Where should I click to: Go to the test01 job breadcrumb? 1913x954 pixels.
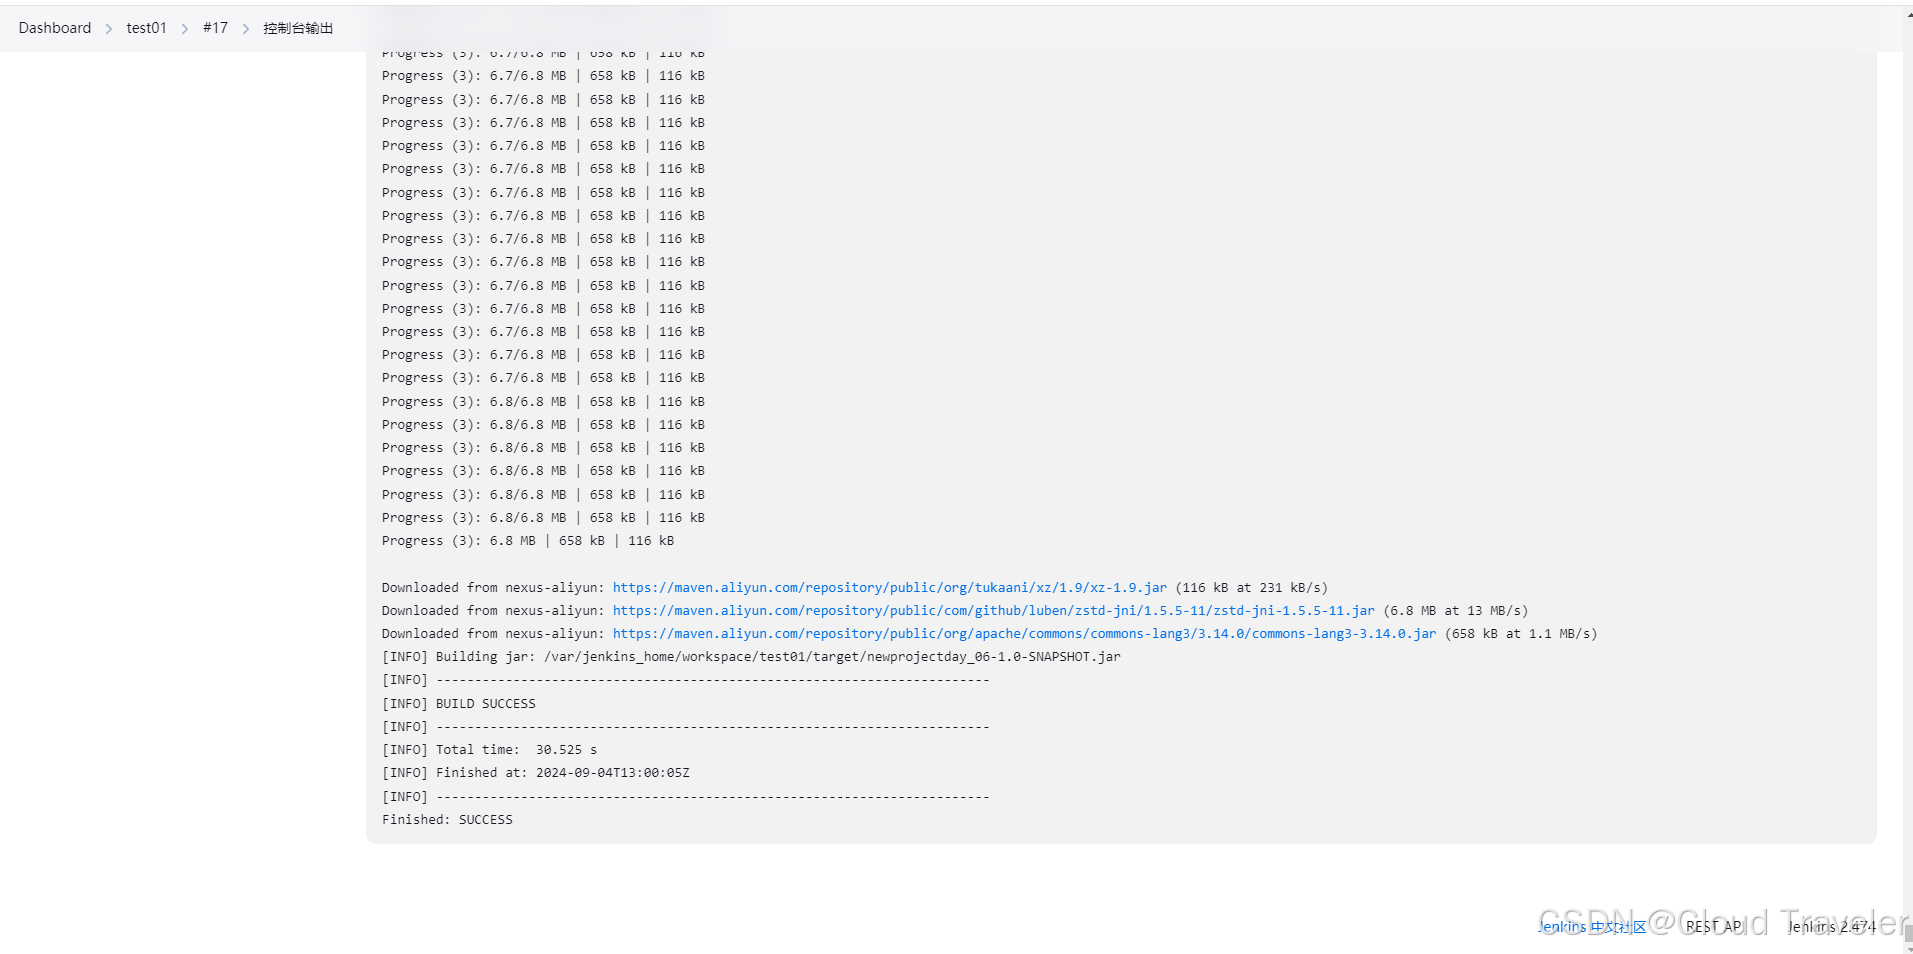(146, 28)
